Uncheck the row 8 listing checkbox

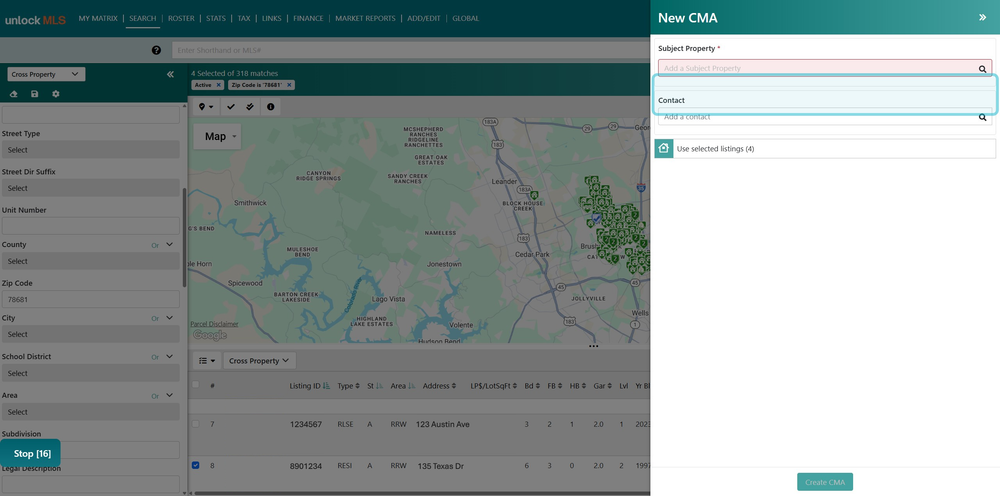(x=196, y=465)
